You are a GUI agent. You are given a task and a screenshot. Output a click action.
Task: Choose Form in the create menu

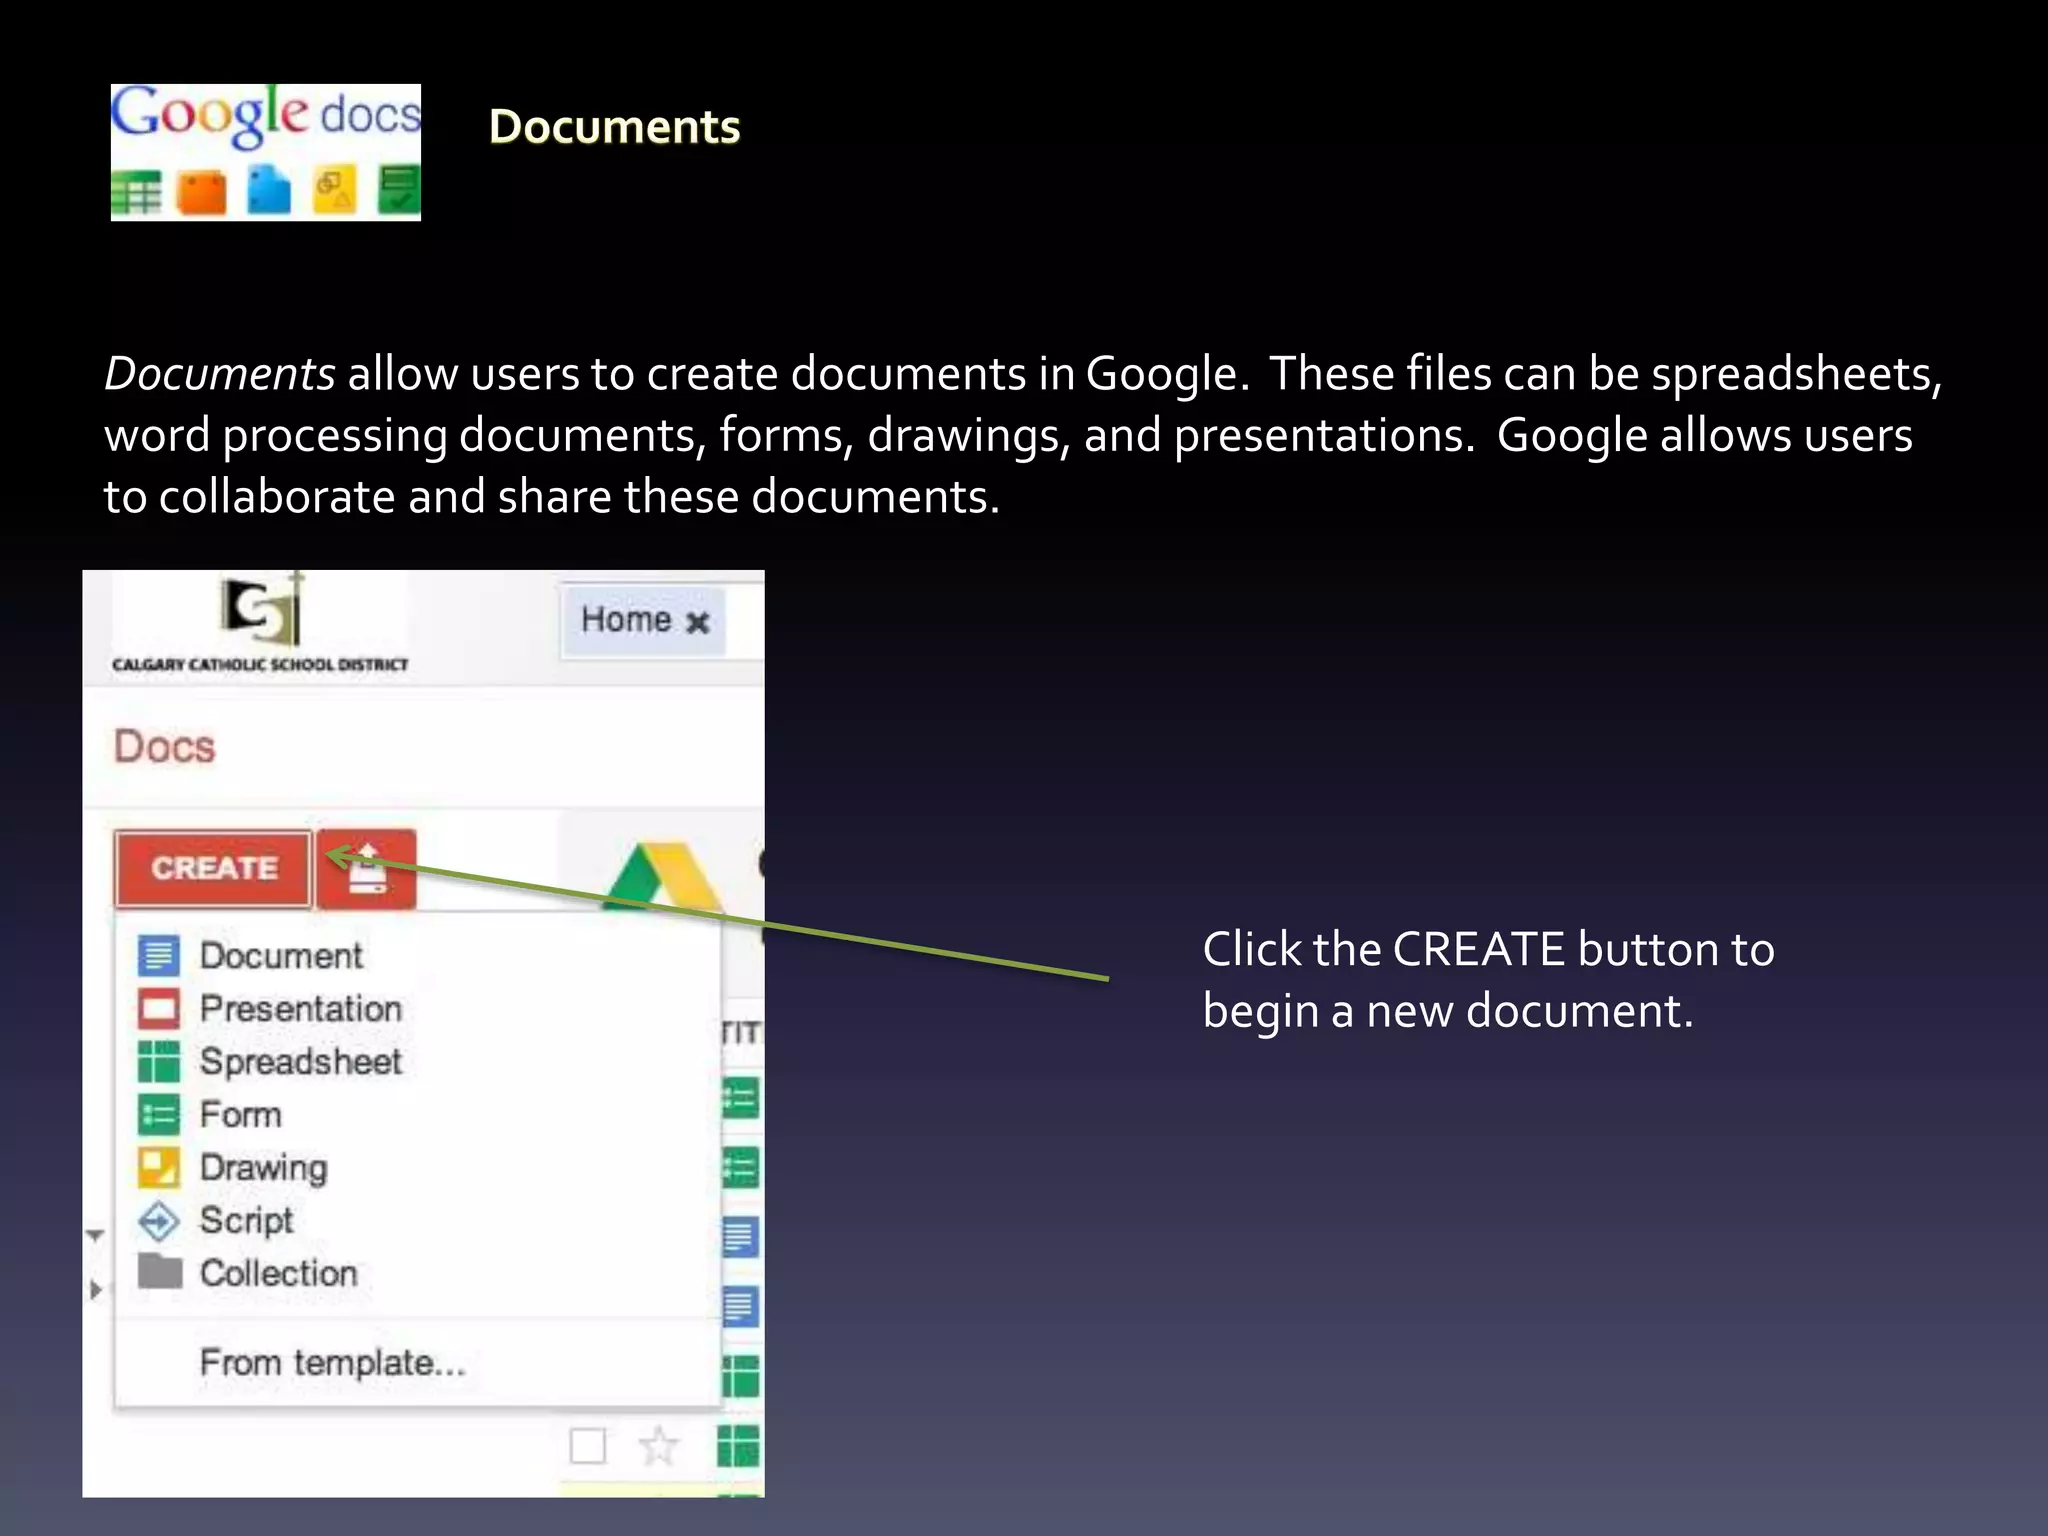click(241, 1114)
